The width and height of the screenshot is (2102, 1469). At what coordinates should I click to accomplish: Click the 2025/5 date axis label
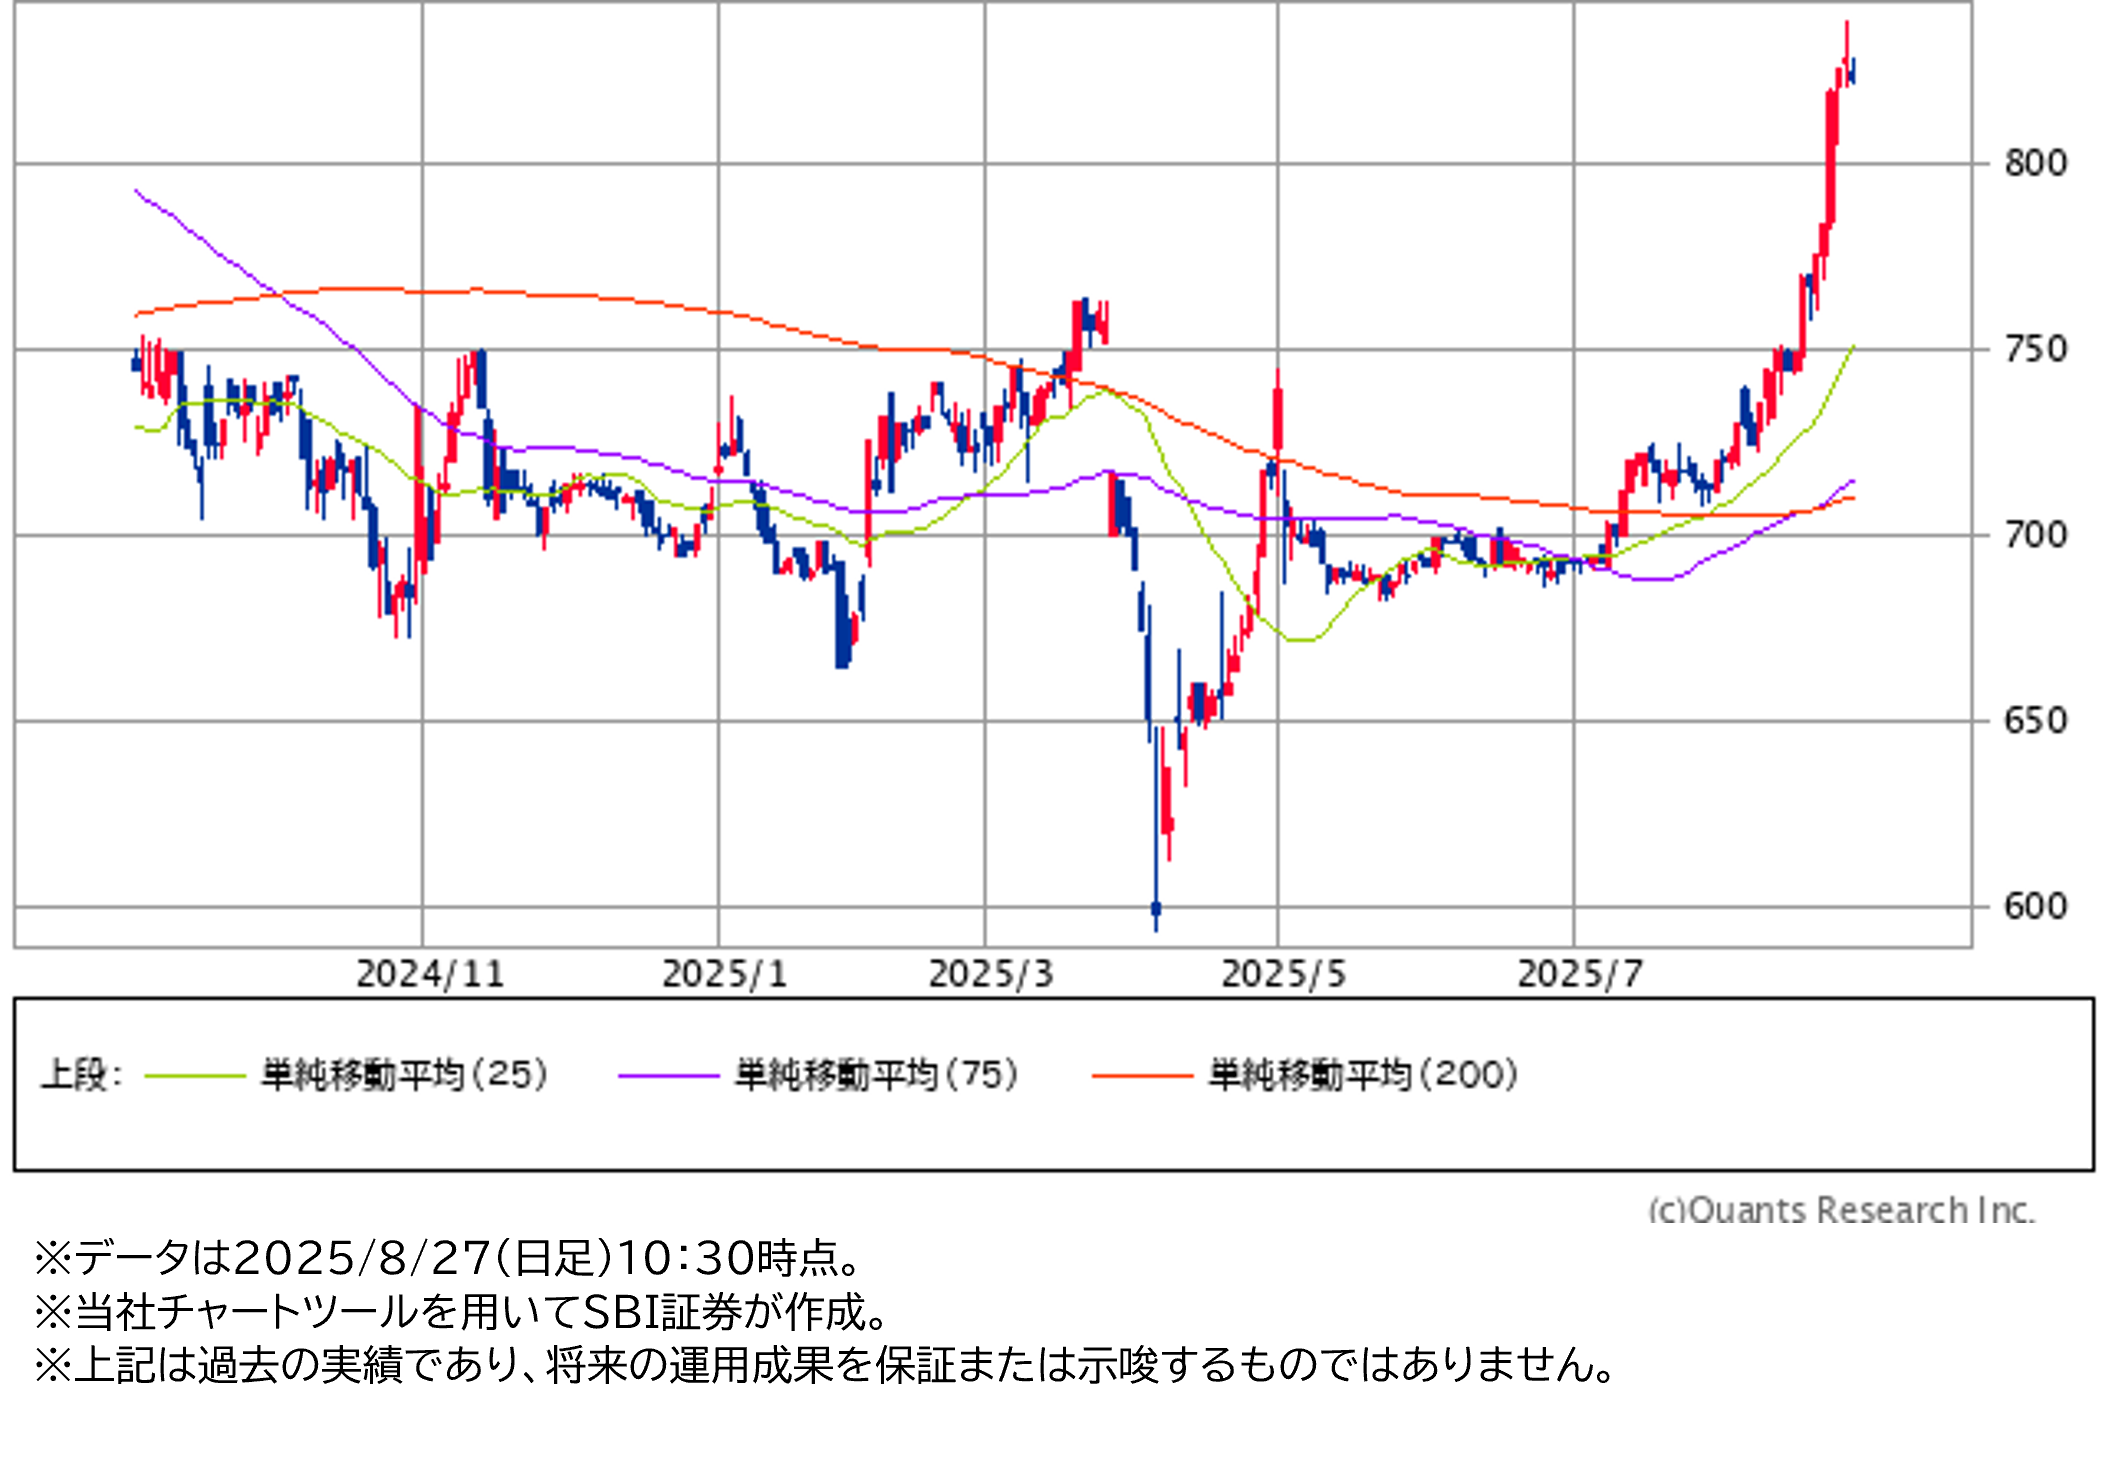coord(1283,974)
